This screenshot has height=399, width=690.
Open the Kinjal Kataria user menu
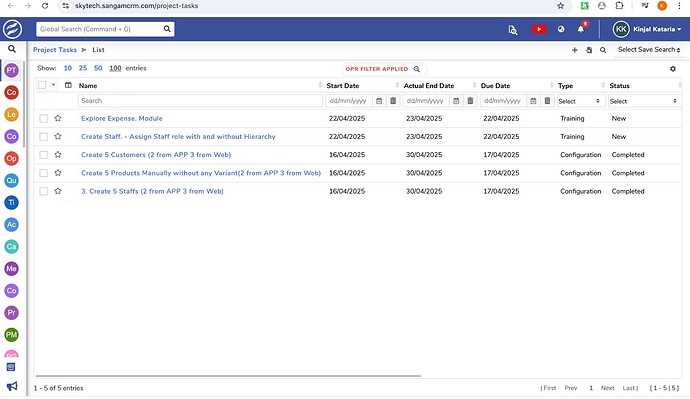[x=647, y=29]
